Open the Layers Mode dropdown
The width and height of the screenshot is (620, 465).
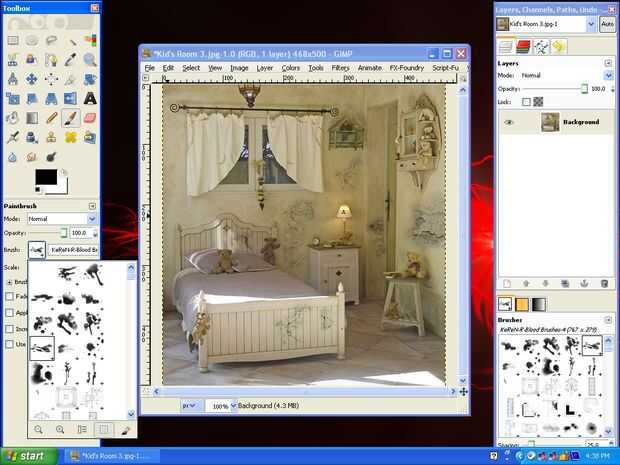pyautogui.click(x=567, y=75)
